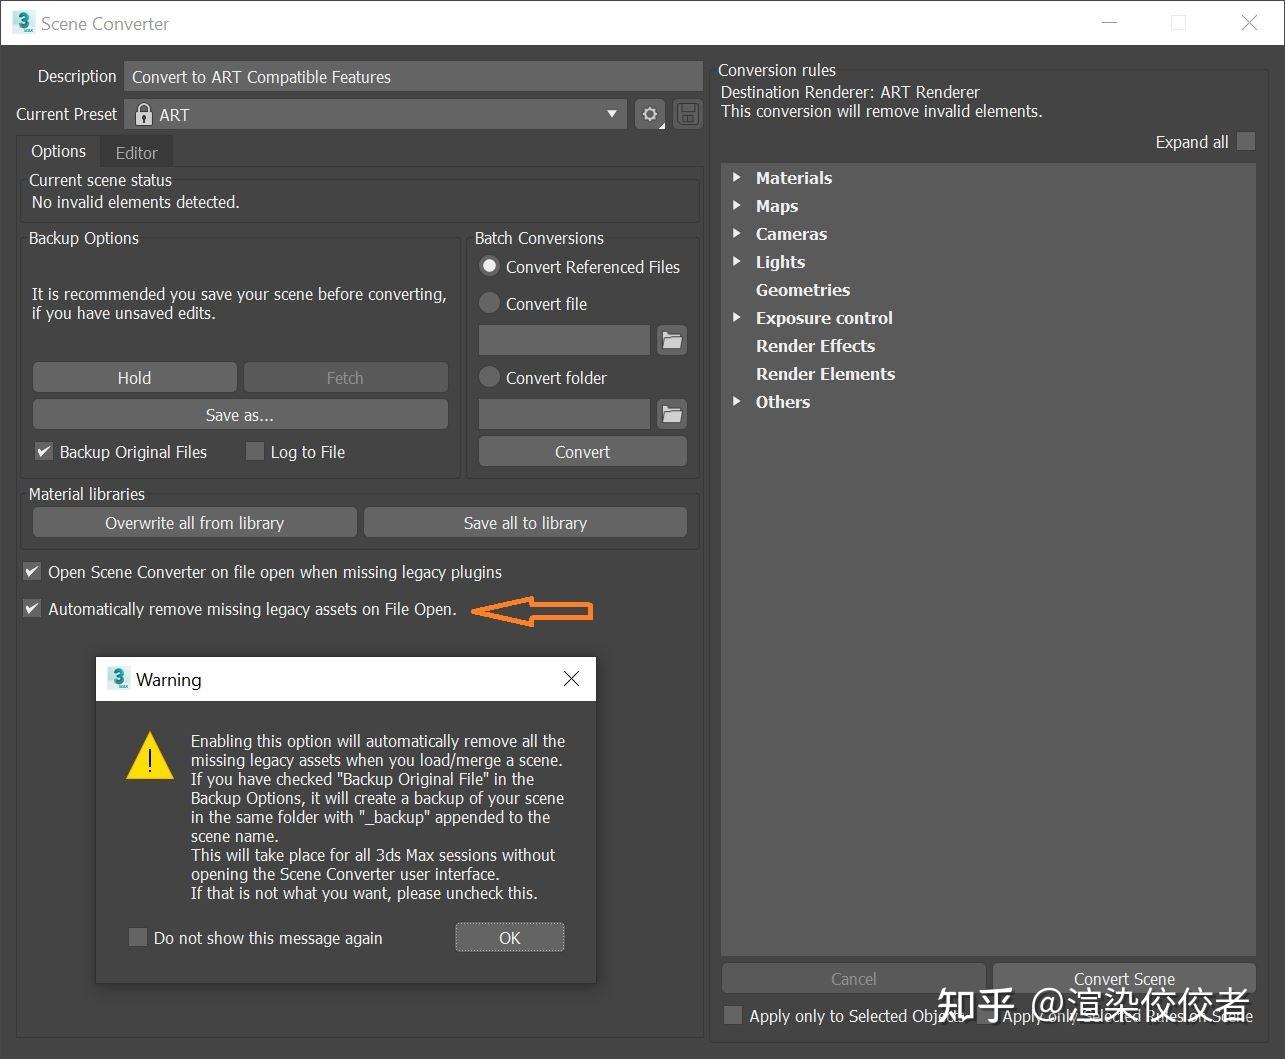Click 'Destination Renderer: ART Renderer' text

click(x=850, y=92)
